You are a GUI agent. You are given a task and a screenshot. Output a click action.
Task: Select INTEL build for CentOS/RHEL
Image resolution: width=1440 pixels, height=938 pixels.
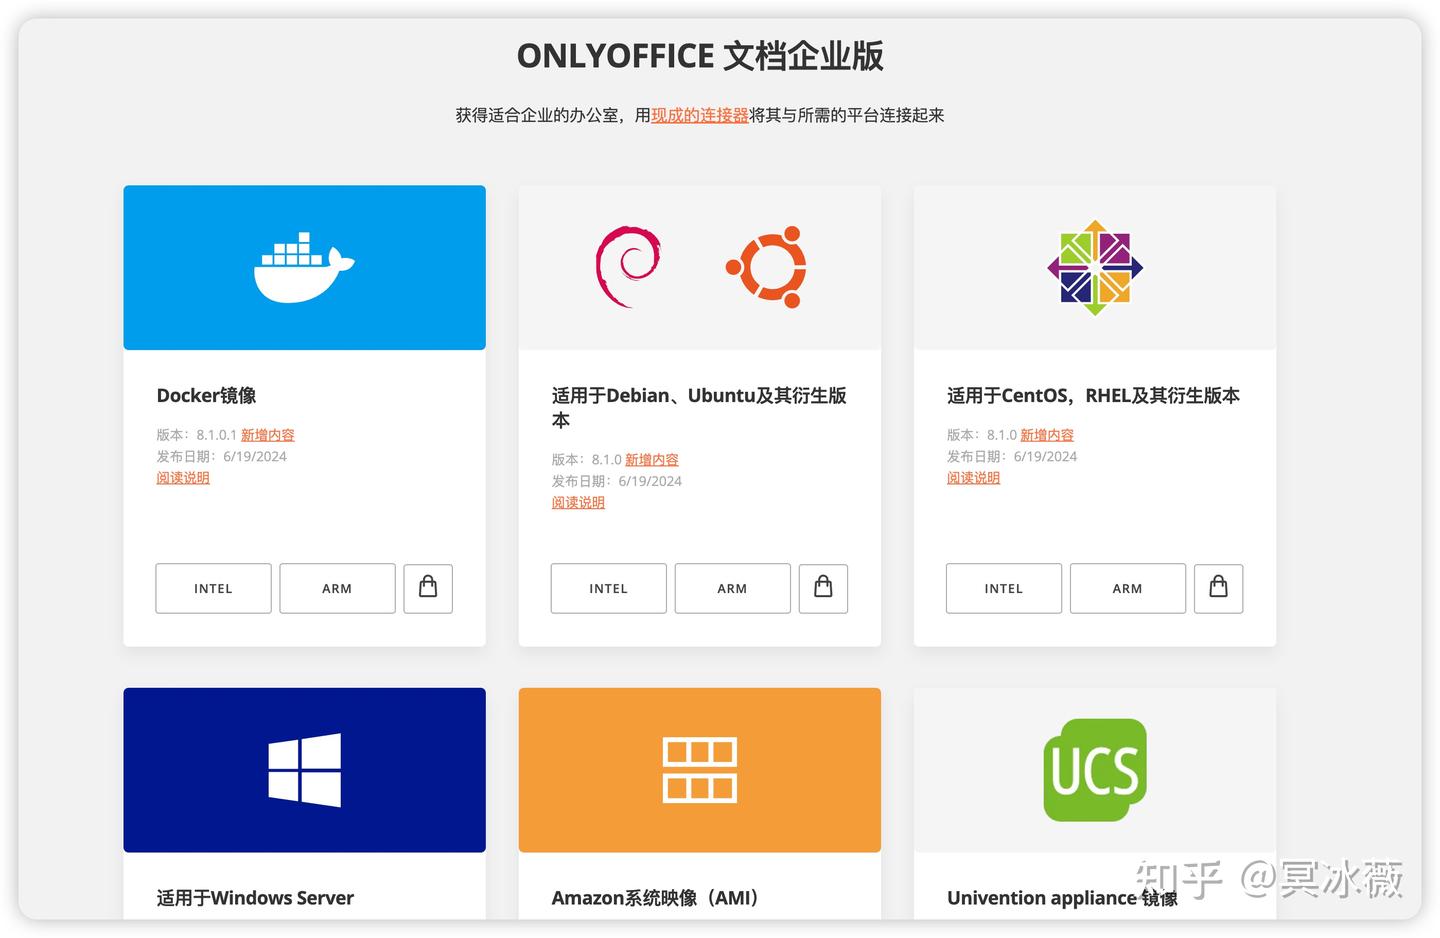click(x=1003, y=588)
